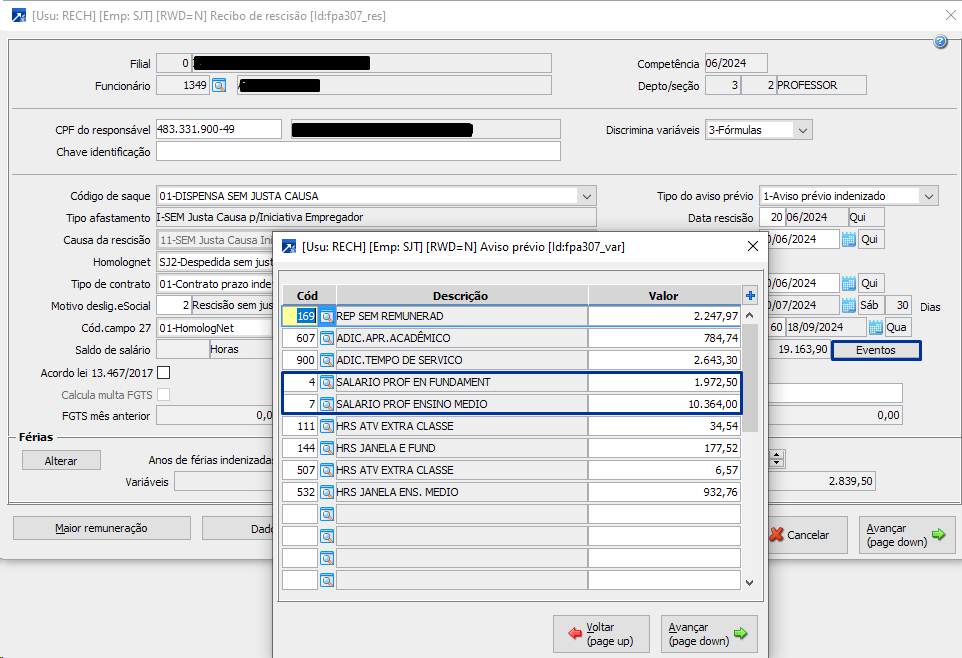This screenshot has height=658, width=962.
Task: Click the blue plus icon beside Valor header
Action: tap(750, 295)
